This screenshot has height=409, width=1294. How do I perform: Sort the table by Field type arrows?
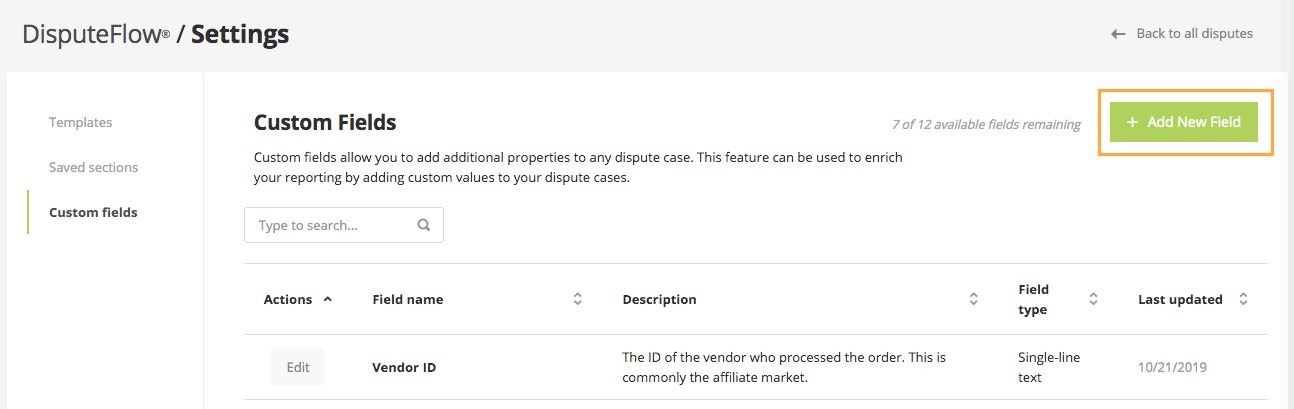pyautogui.click(x=1093, y=299)
